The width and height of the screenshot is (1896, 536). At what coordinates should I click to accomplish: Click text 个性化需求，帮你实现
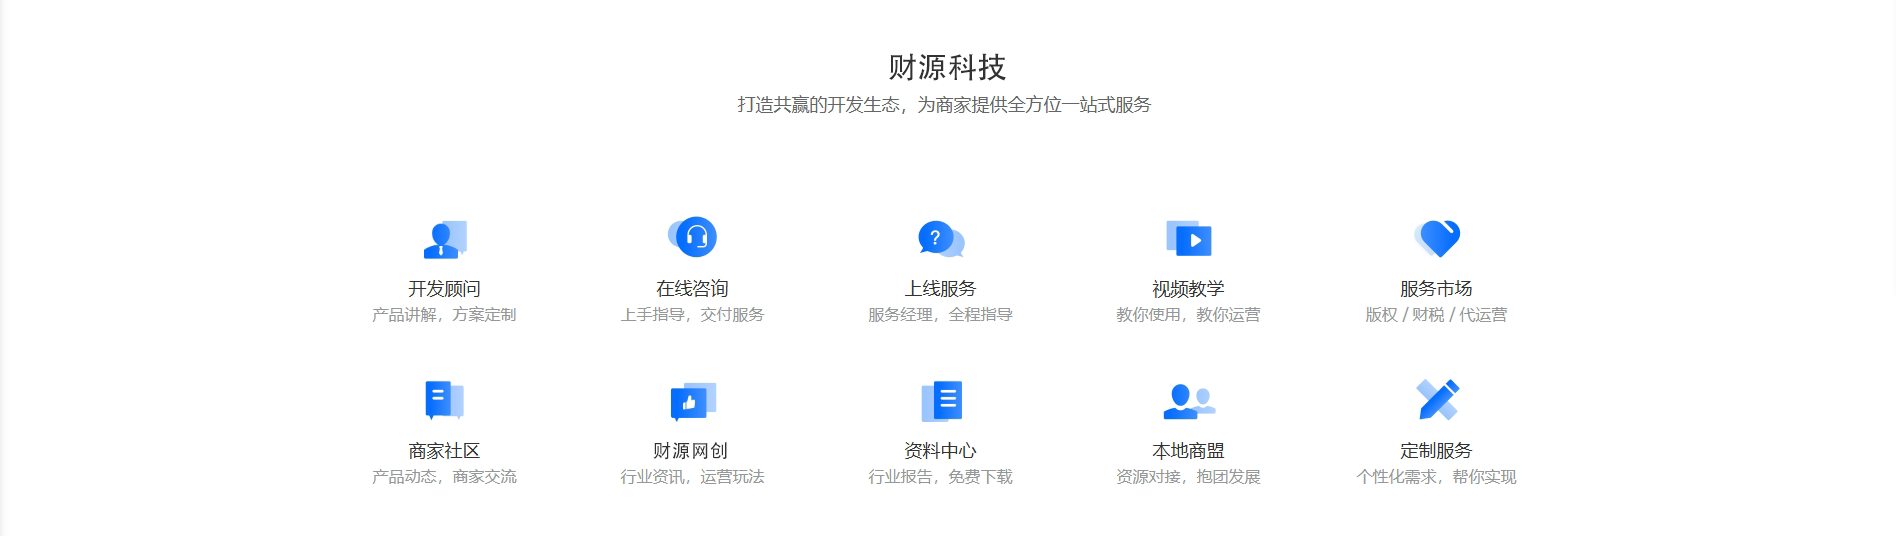[1436, 476]
